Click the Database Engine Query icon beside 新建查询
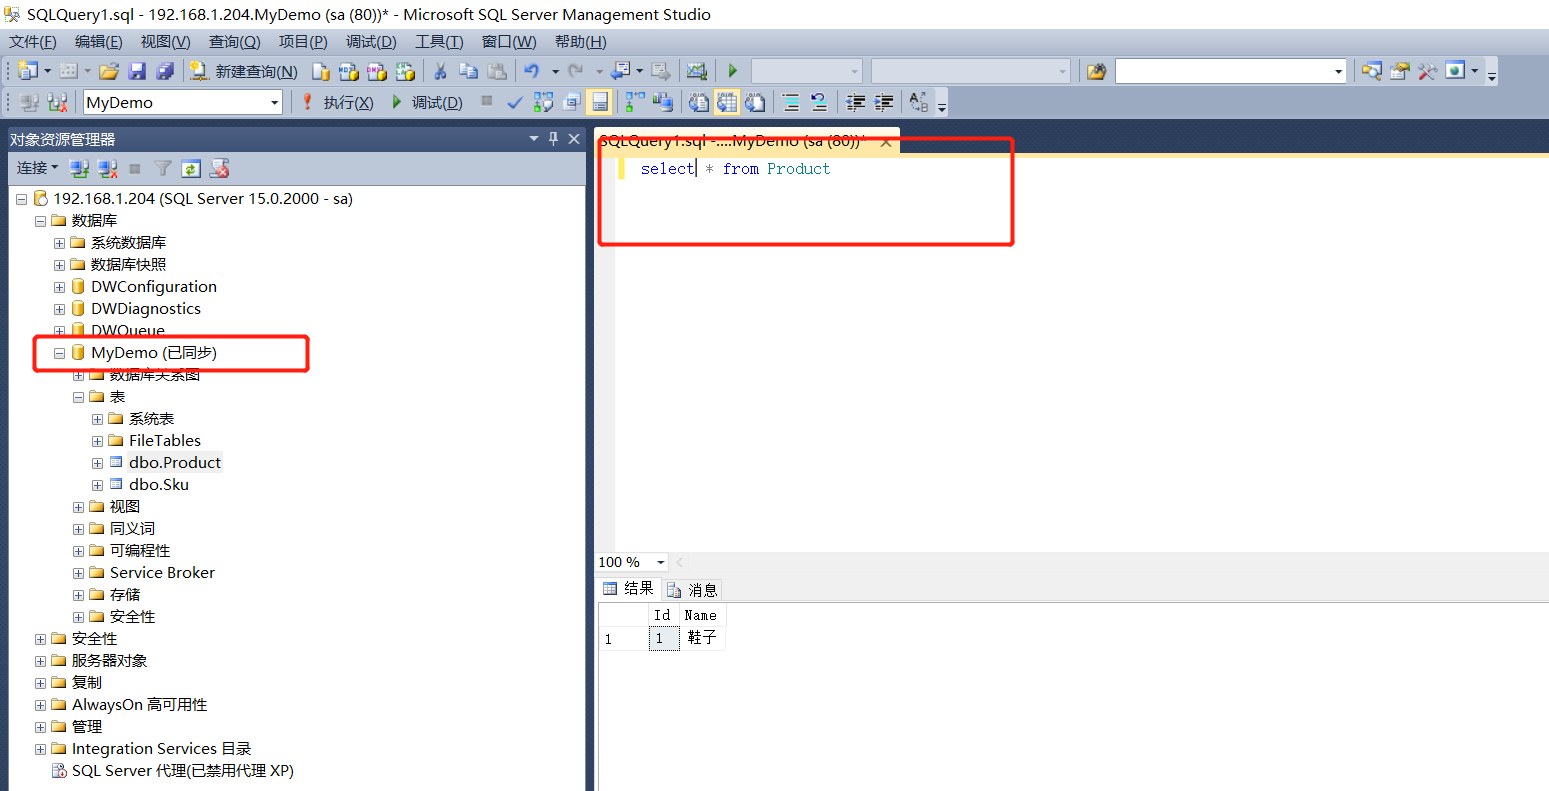The height and width of the screenshot is (791, 1549). [x=320, y=71]
